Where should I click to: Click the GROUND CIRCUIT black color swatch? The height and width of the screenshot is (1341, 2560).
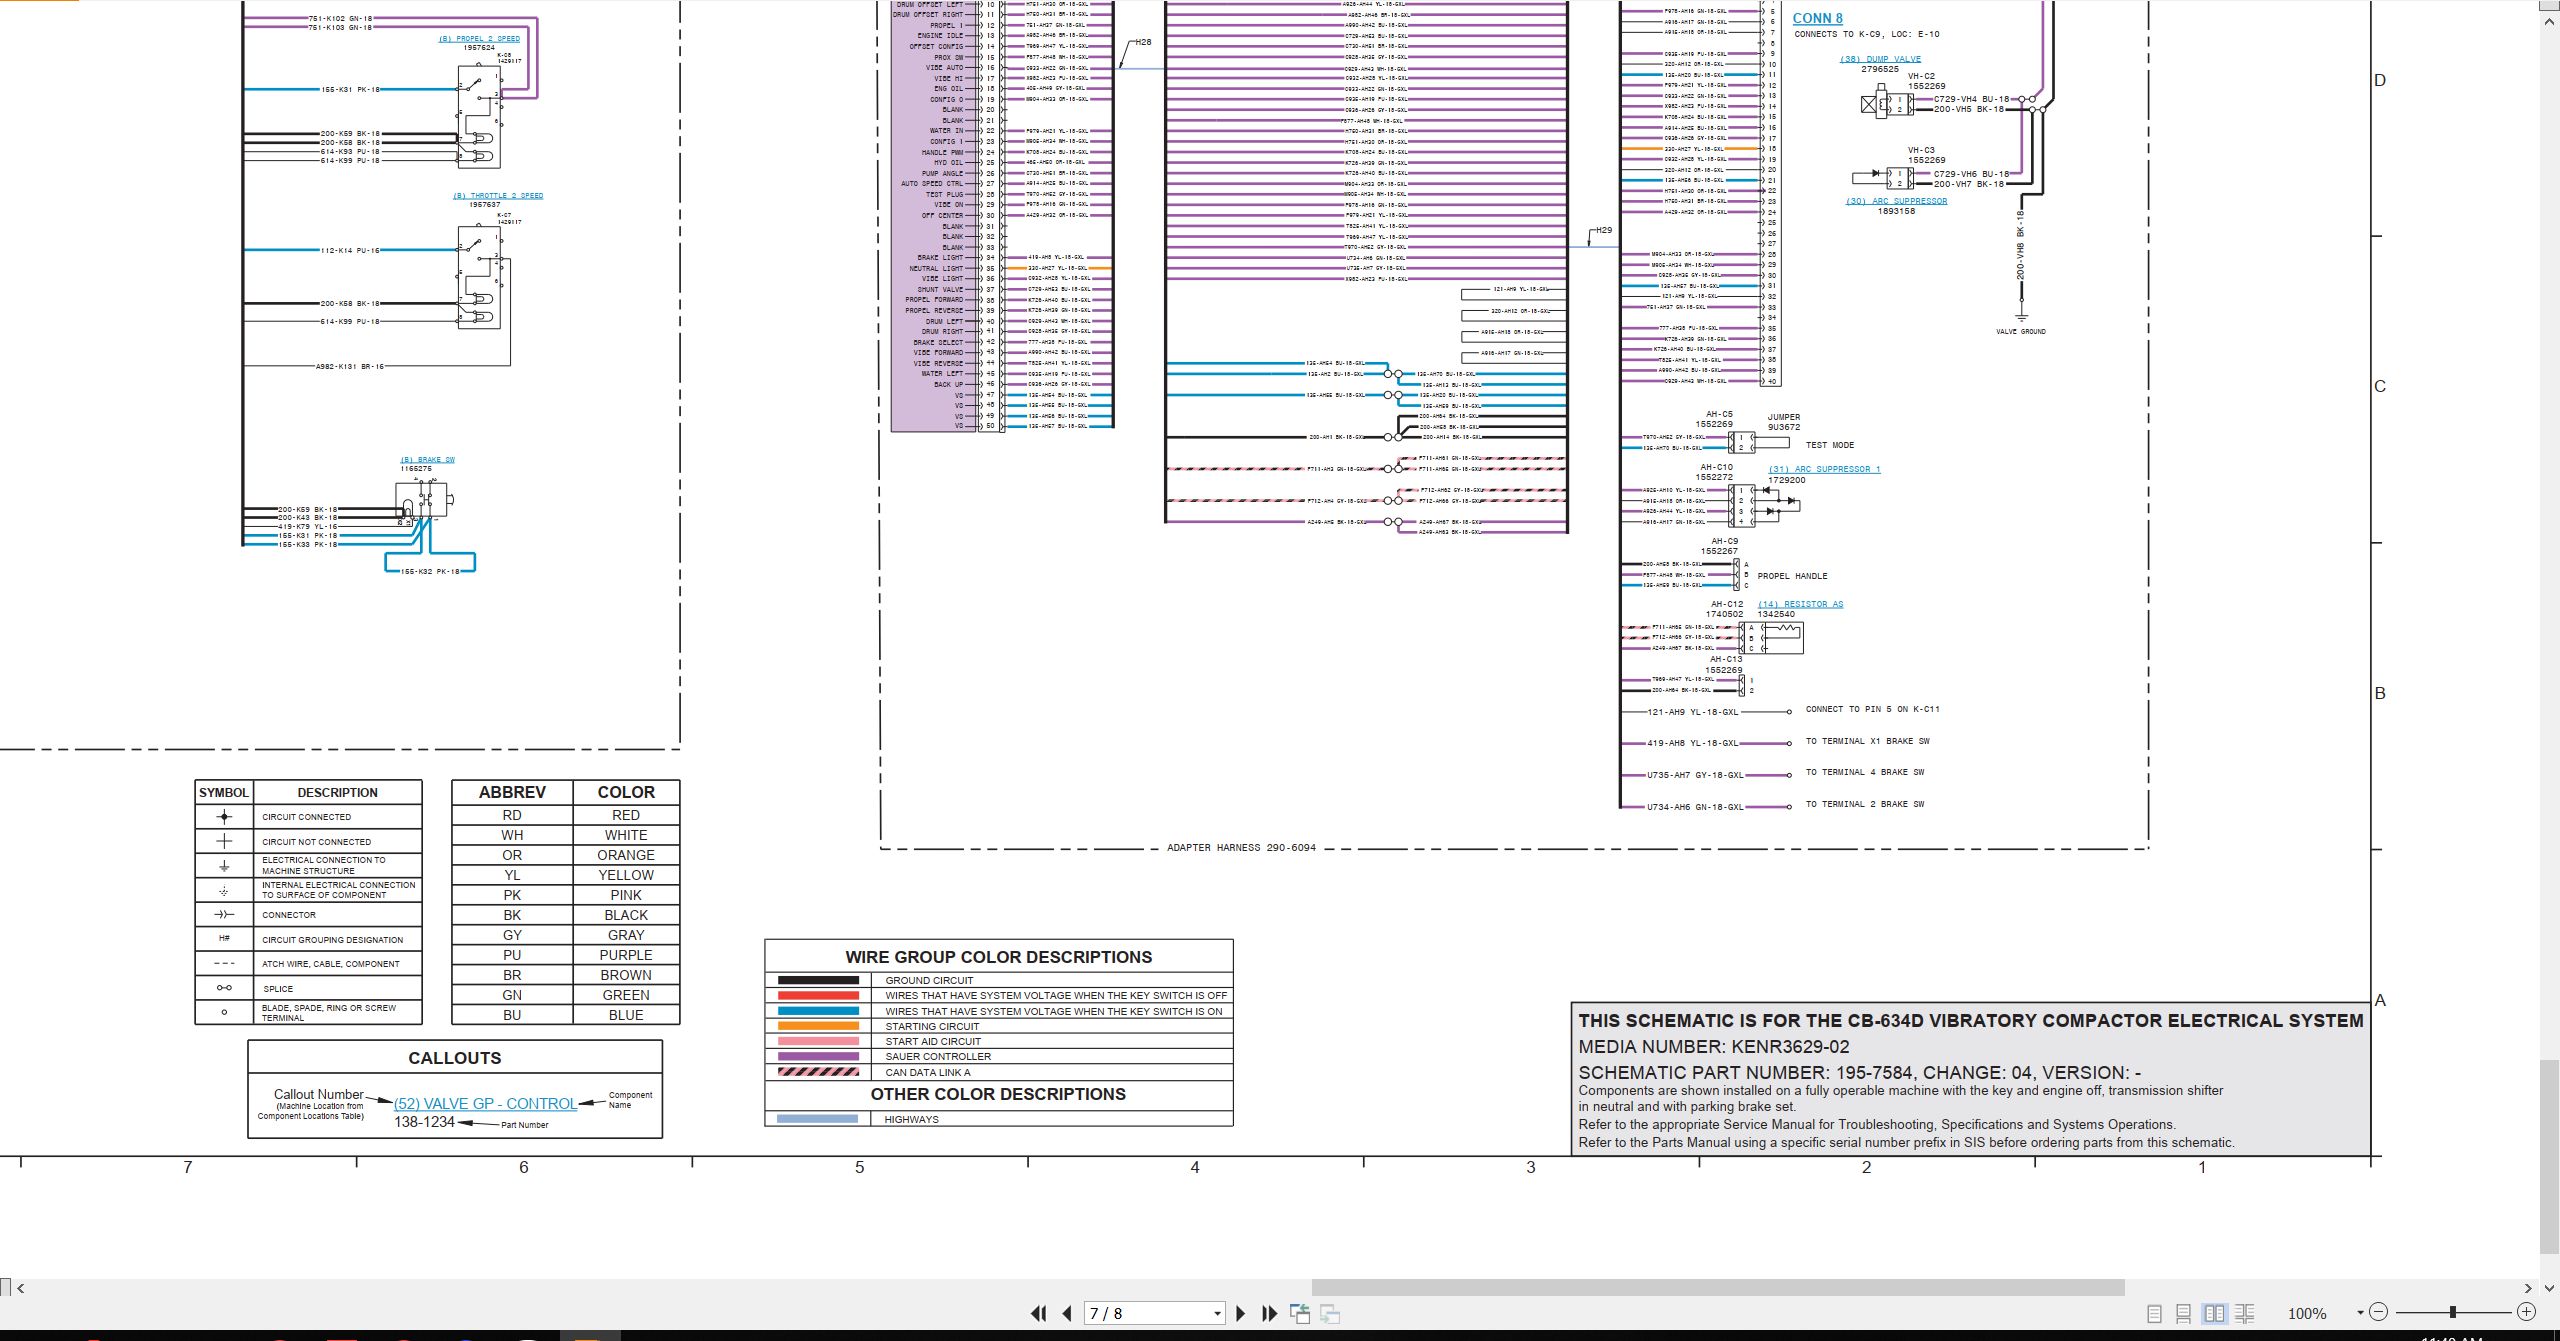pos(817,980)
